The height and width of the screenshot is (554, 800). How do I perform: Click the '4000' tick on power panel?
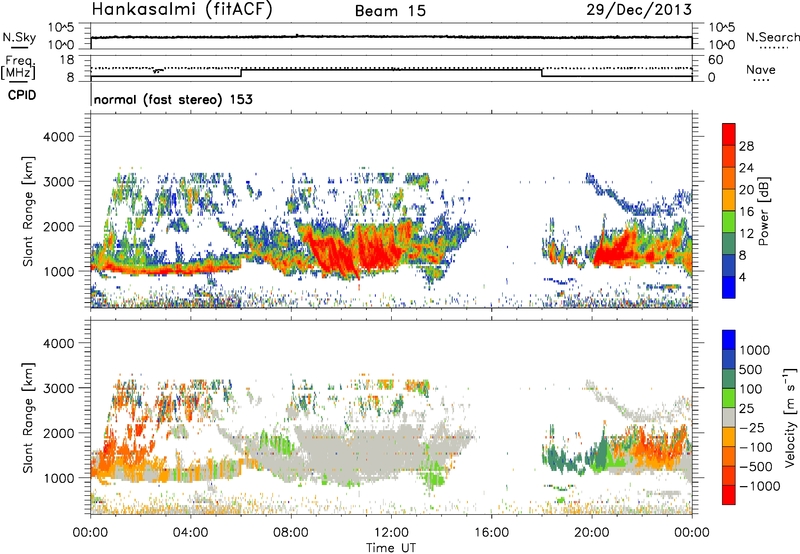click(x=59, y=137)
